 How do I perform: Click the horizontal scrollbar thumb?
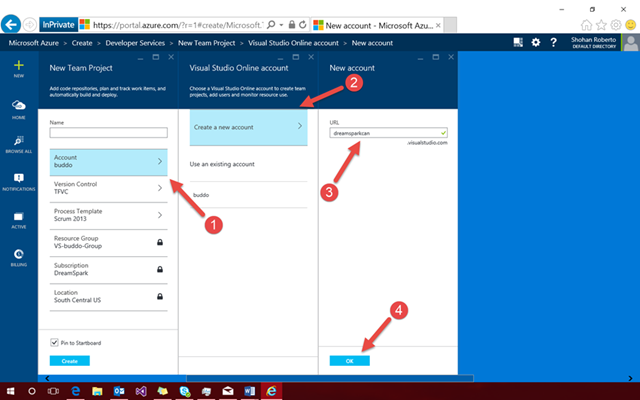(330, 378)
